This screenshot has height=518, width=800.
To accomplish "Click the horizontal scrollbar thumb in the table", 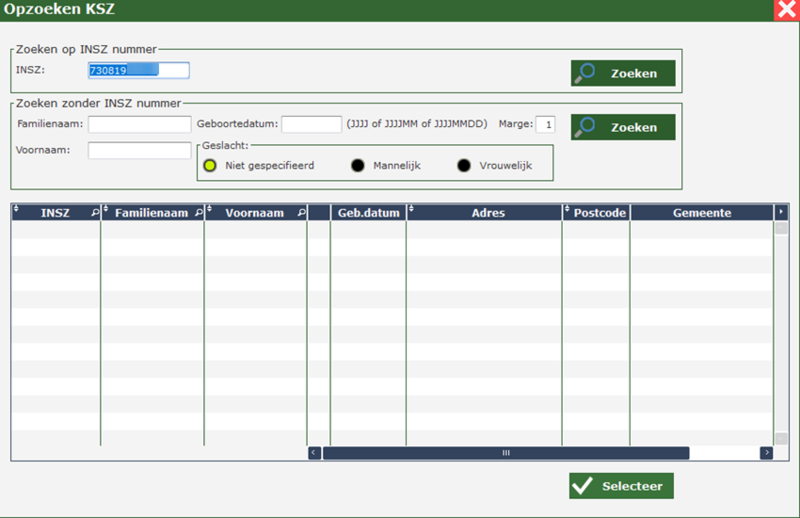I will coord(505,453).
